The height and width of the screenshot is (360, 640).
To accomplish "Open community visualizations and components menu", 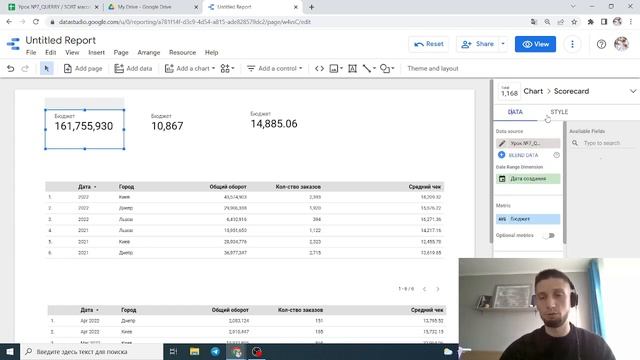I will (x=227, y=69).
